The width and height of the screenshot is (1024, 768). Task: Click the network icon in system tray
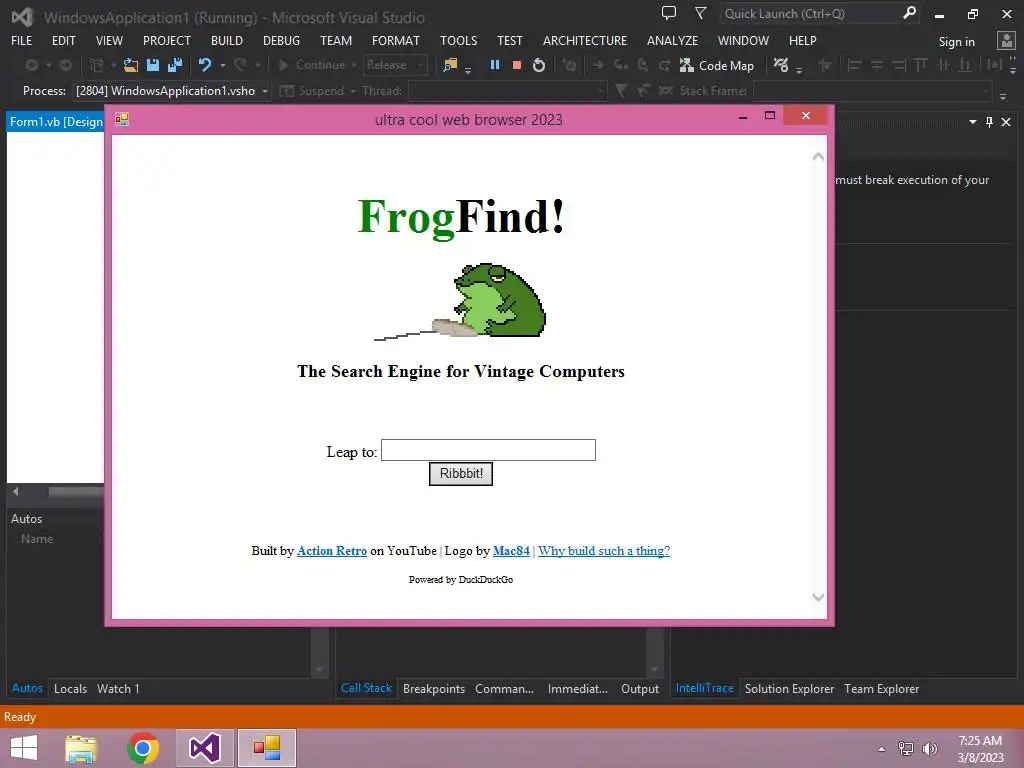click(906, 749)
